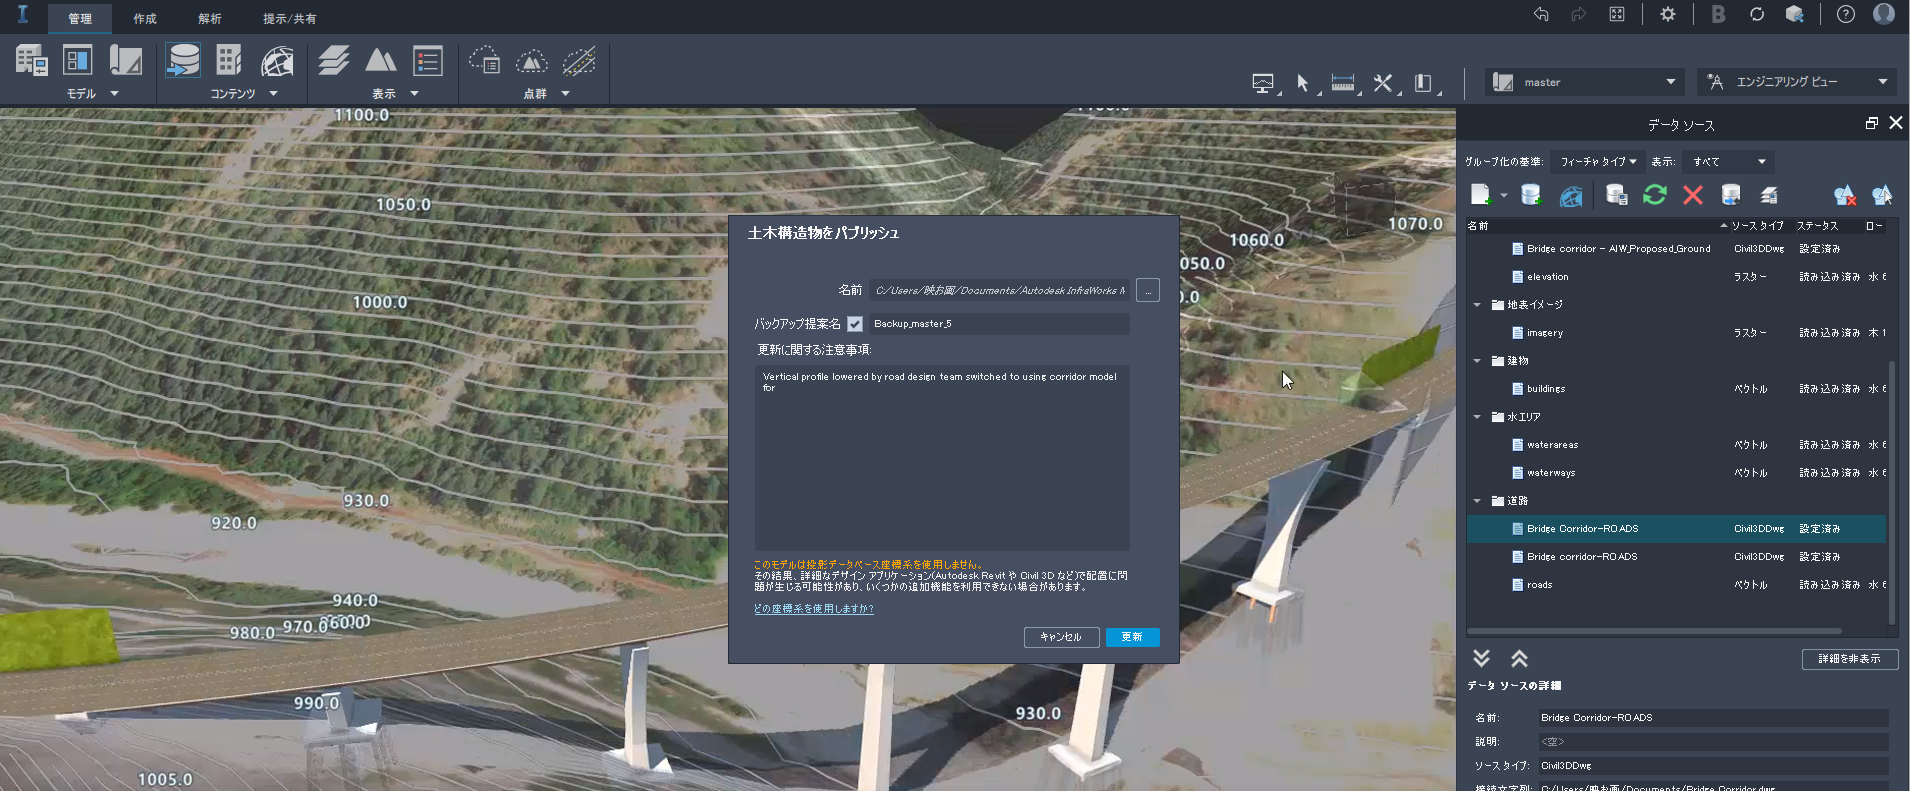Collapse the 地表イメージ tree group
The width and height of the screenshot is (1910, 791).
pyautogui.click(x=1477, y=305)
